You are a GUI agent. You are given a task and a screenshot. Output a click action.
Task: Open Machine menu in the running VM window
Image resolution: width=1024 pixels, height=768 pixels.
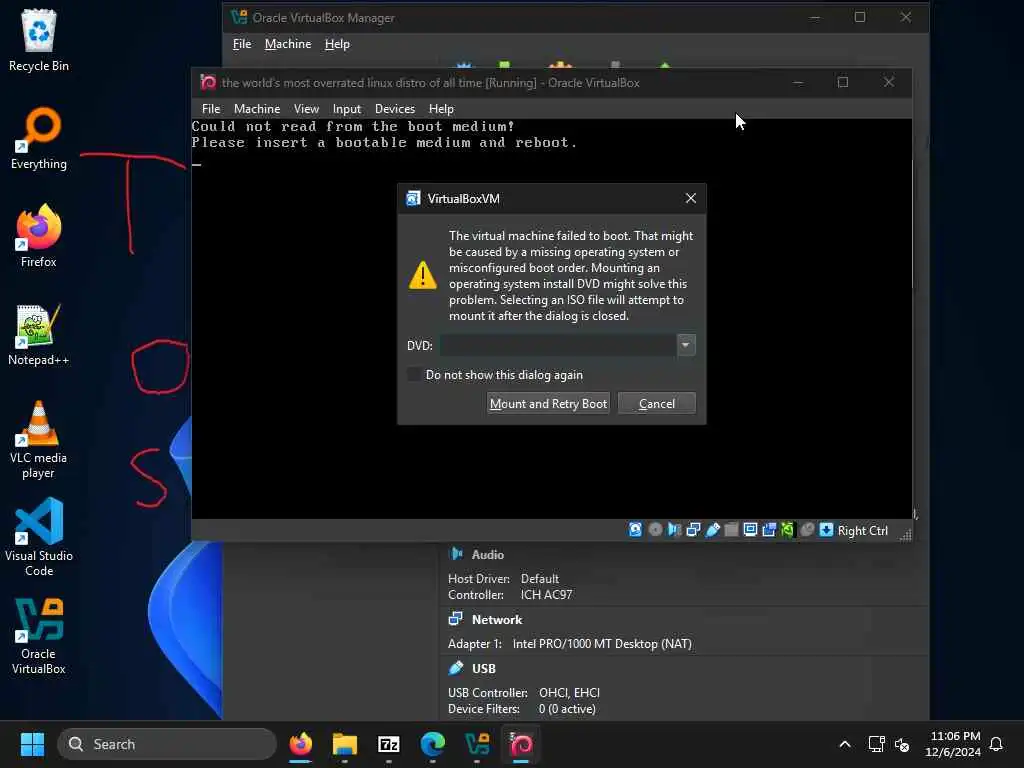pos(257,108)
